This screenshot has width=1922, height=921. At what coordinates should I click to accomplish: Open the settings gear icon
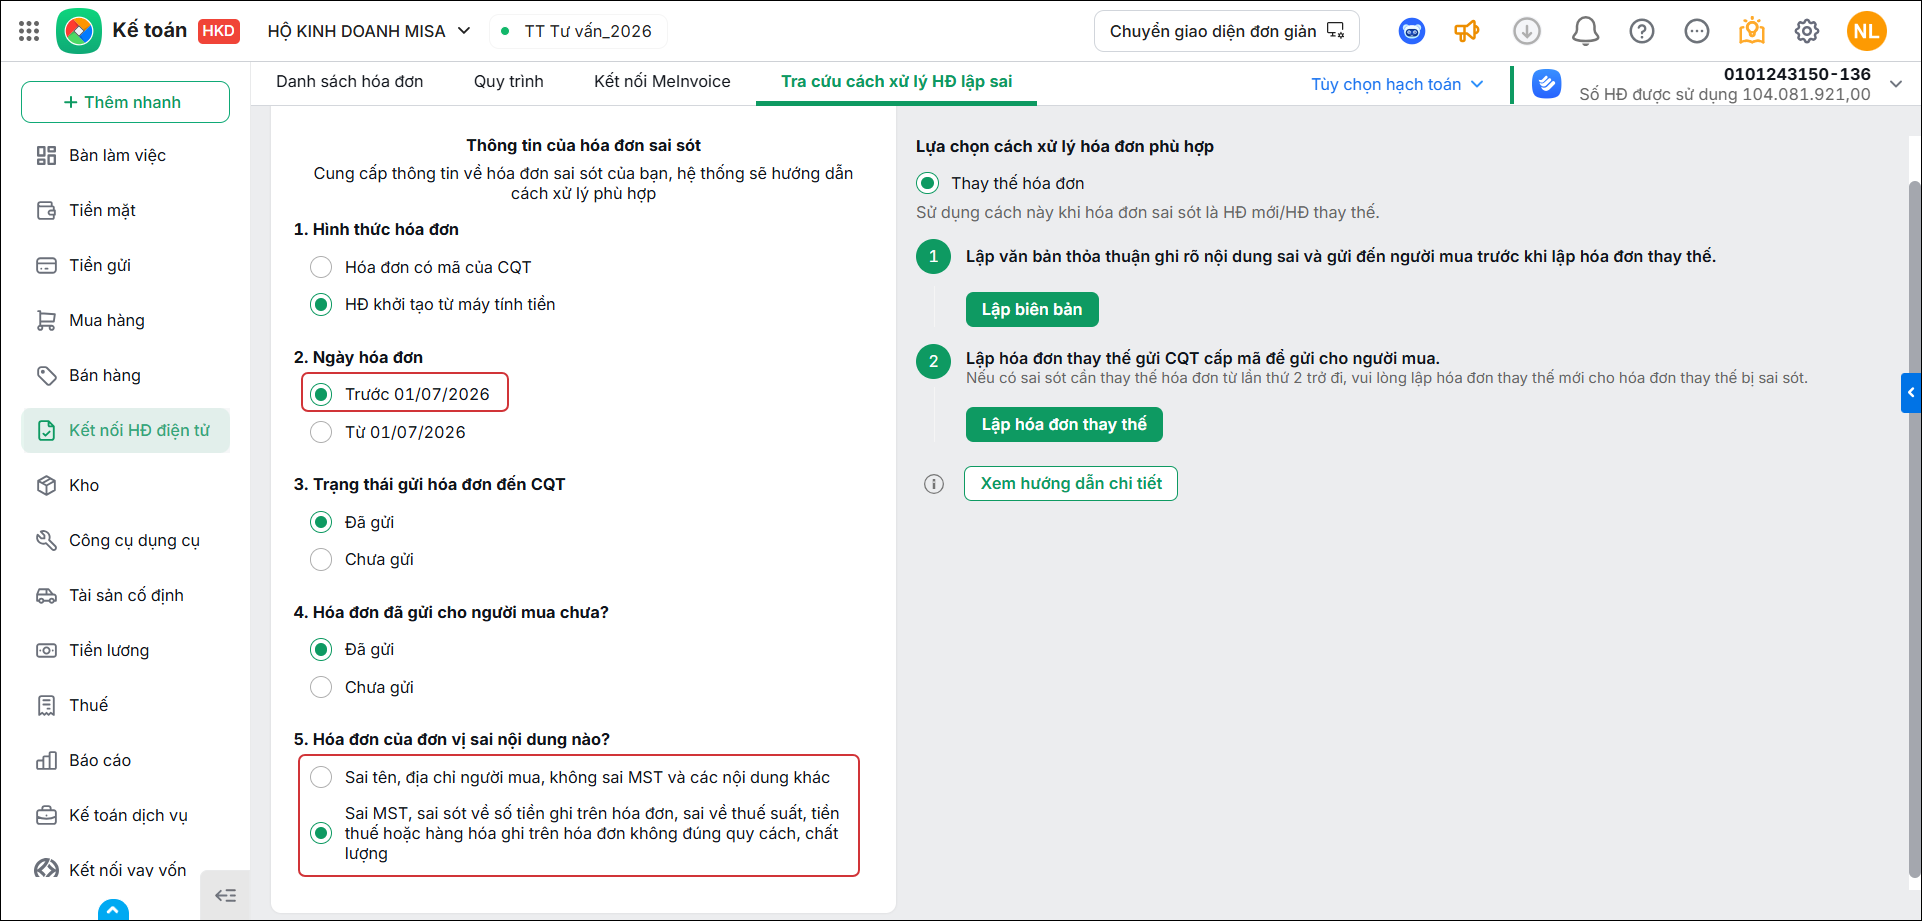point(1806,31)
